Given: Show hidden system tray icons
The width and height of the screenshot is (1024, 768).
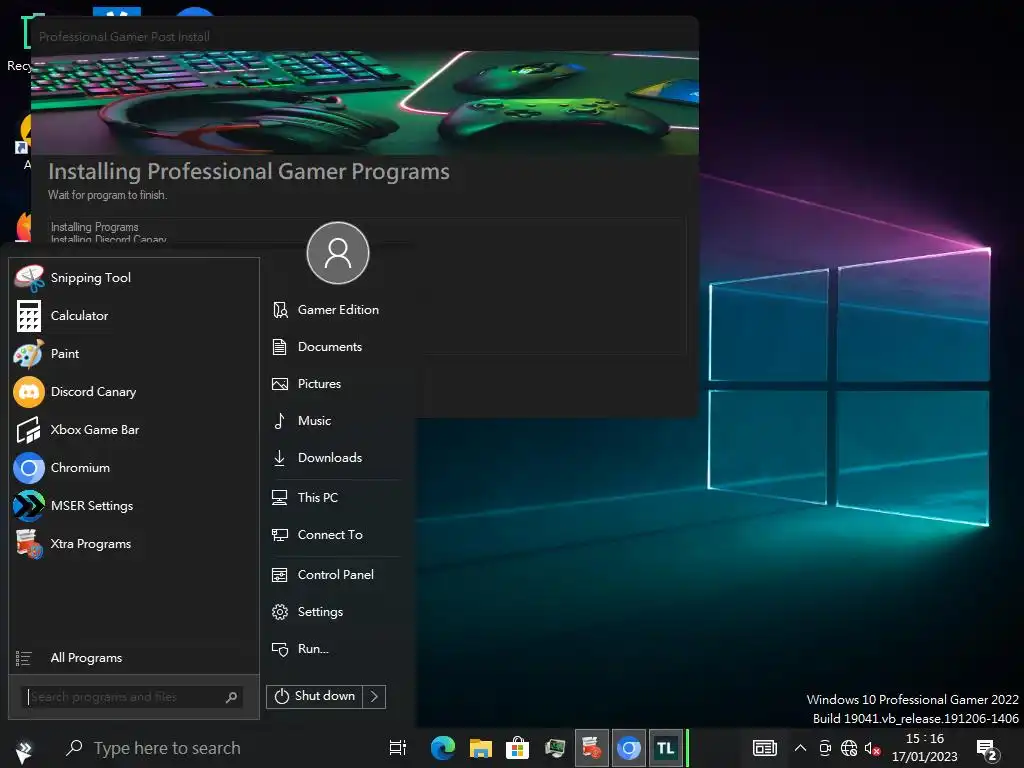Looking at the screenshot, I should pyautogui.click(x=800, y=748).
